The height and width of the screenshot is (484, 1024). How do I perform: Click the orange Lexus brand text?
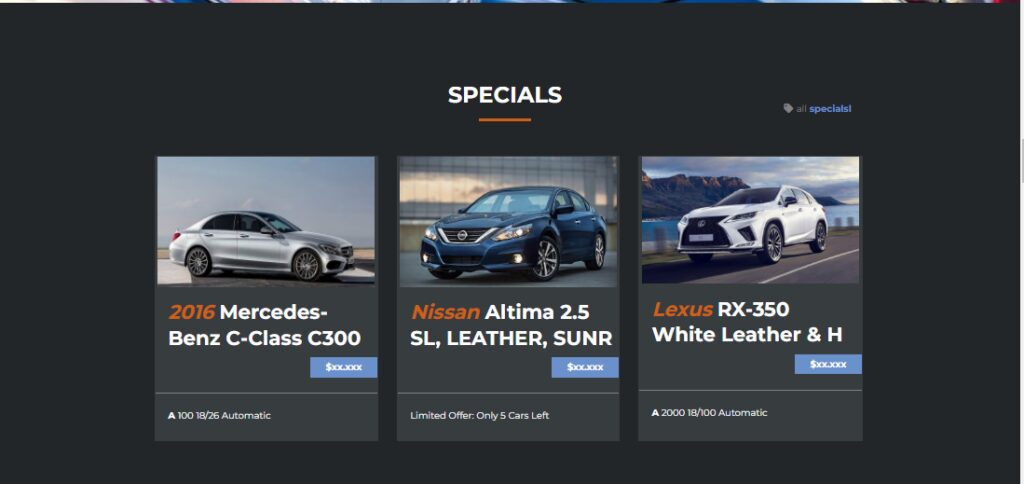click(x=683, y=309)
